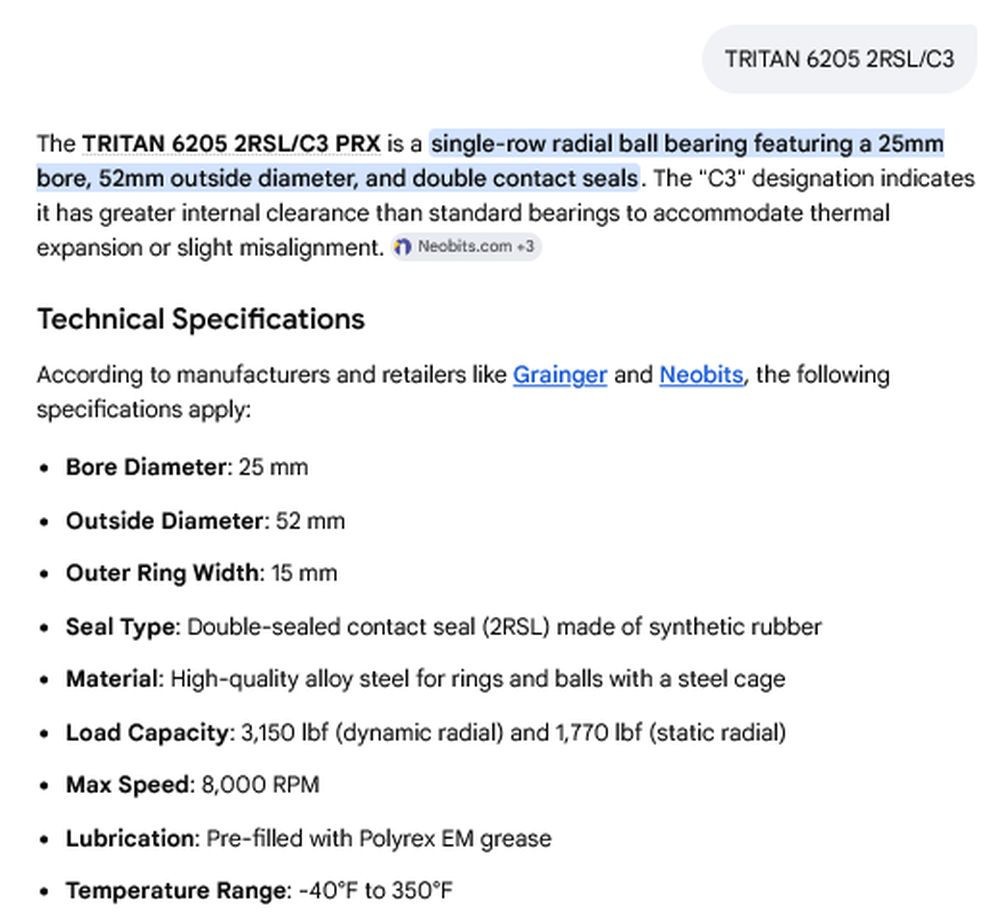Open the Neobits retailer link
Viewport: 1000px width, 921px height.
[701, 375]
